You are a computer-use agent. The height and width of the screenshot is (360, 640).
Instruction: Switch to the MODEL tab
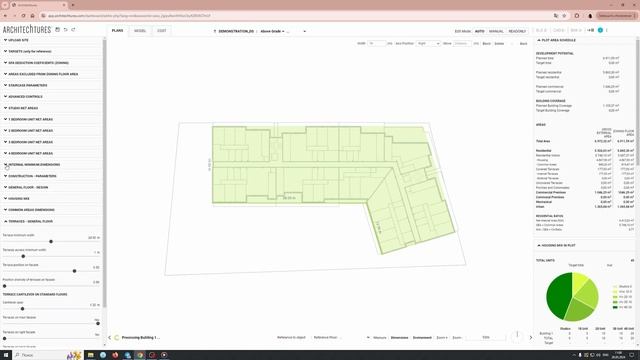[x=140, y=31]
